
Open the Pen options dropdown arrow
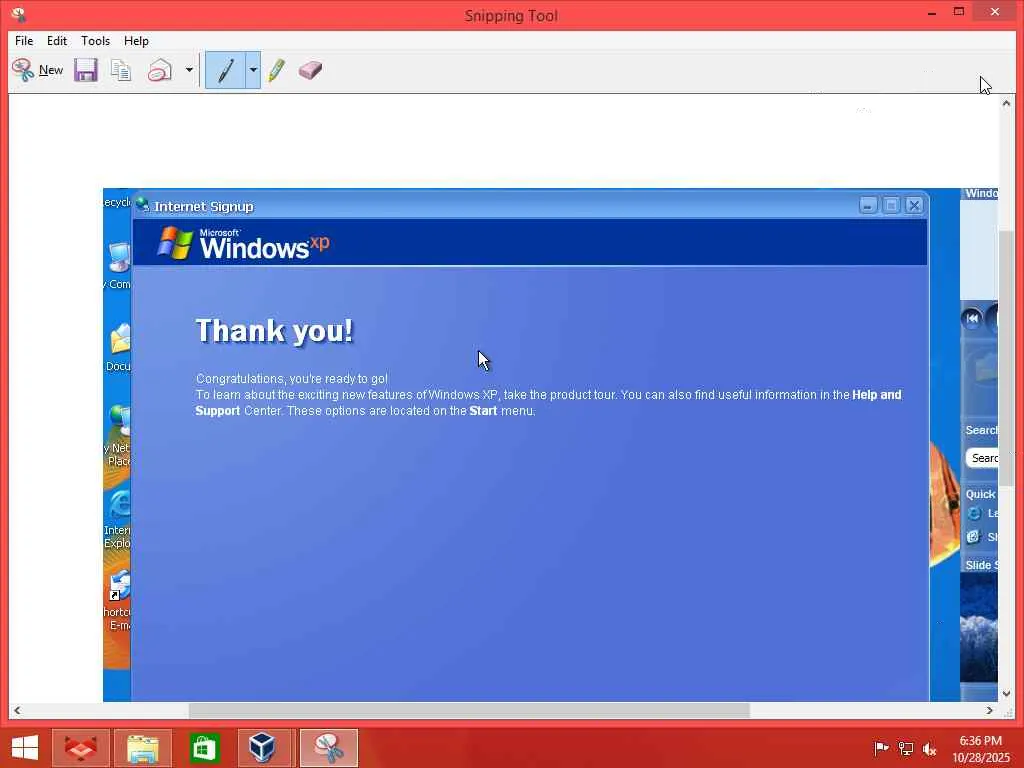(253, 70)
